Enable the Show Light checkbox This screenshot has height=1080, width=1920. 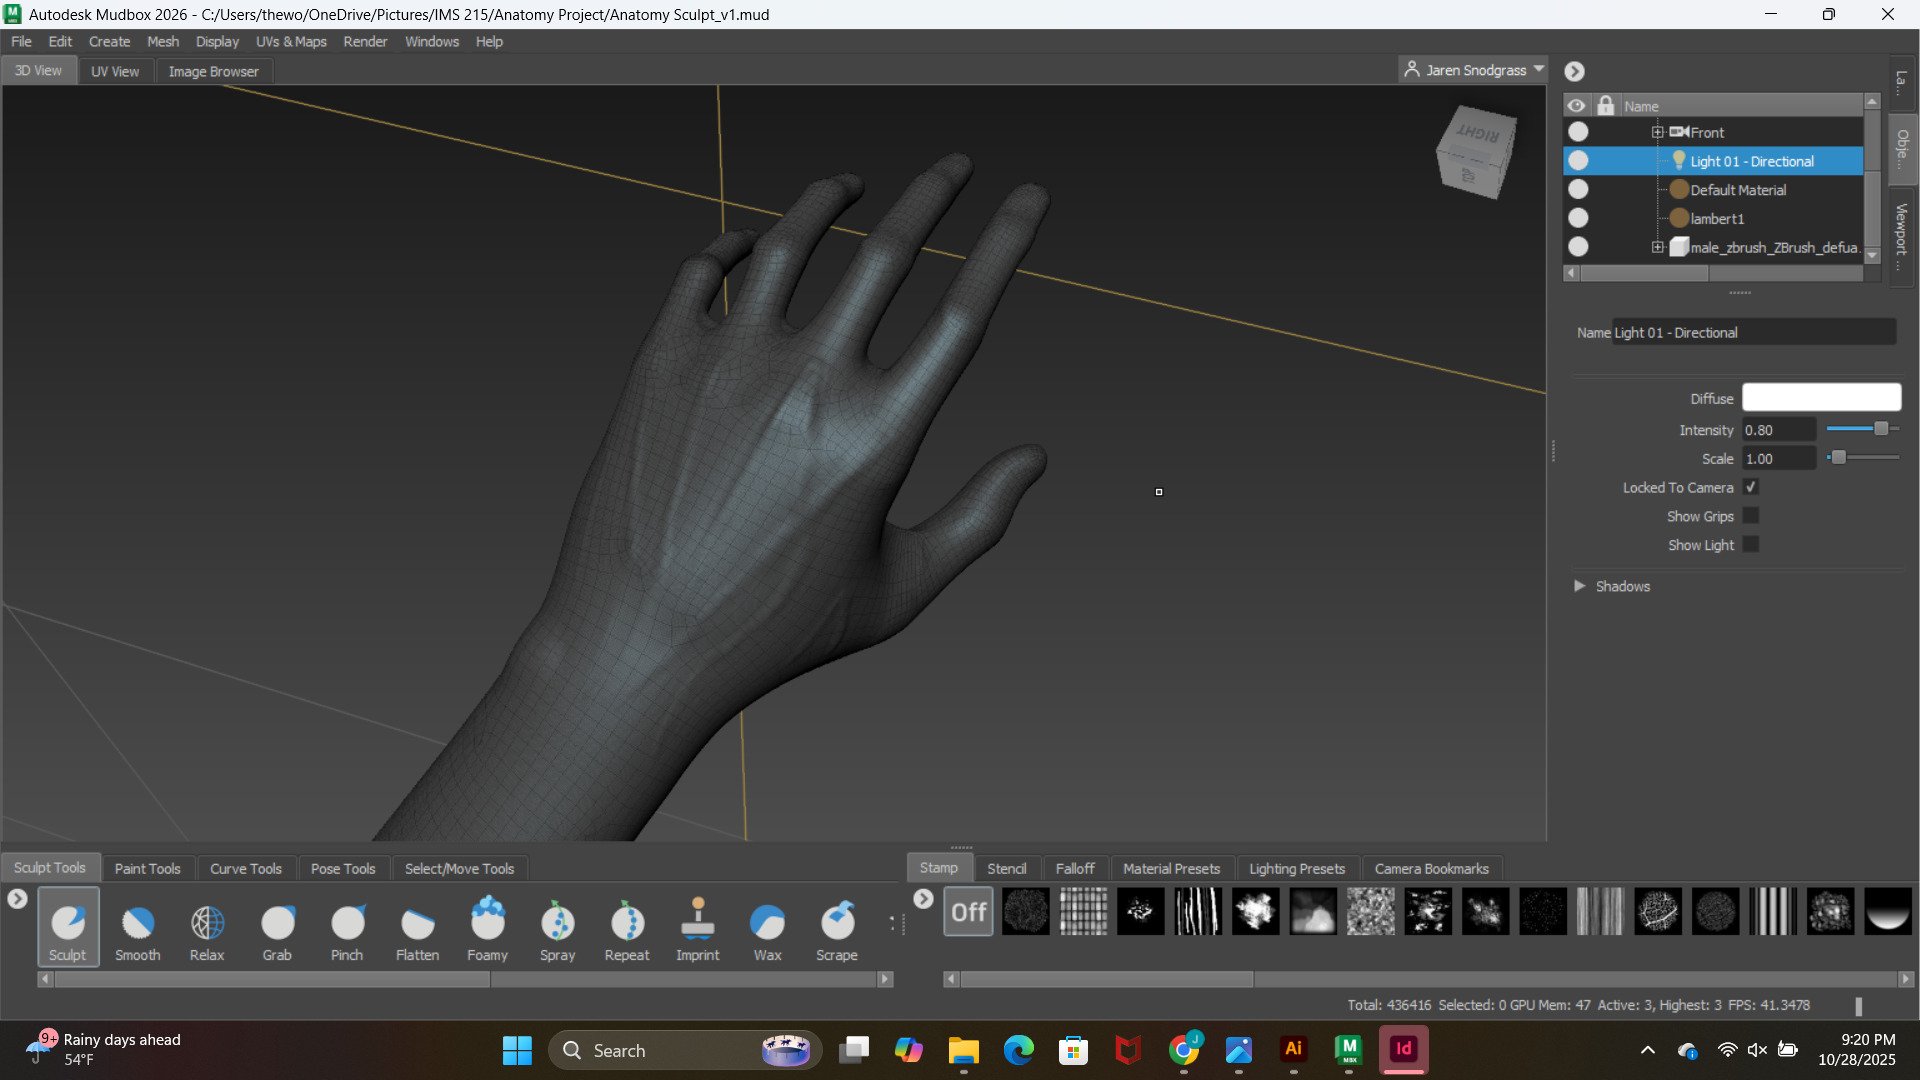1751,545
